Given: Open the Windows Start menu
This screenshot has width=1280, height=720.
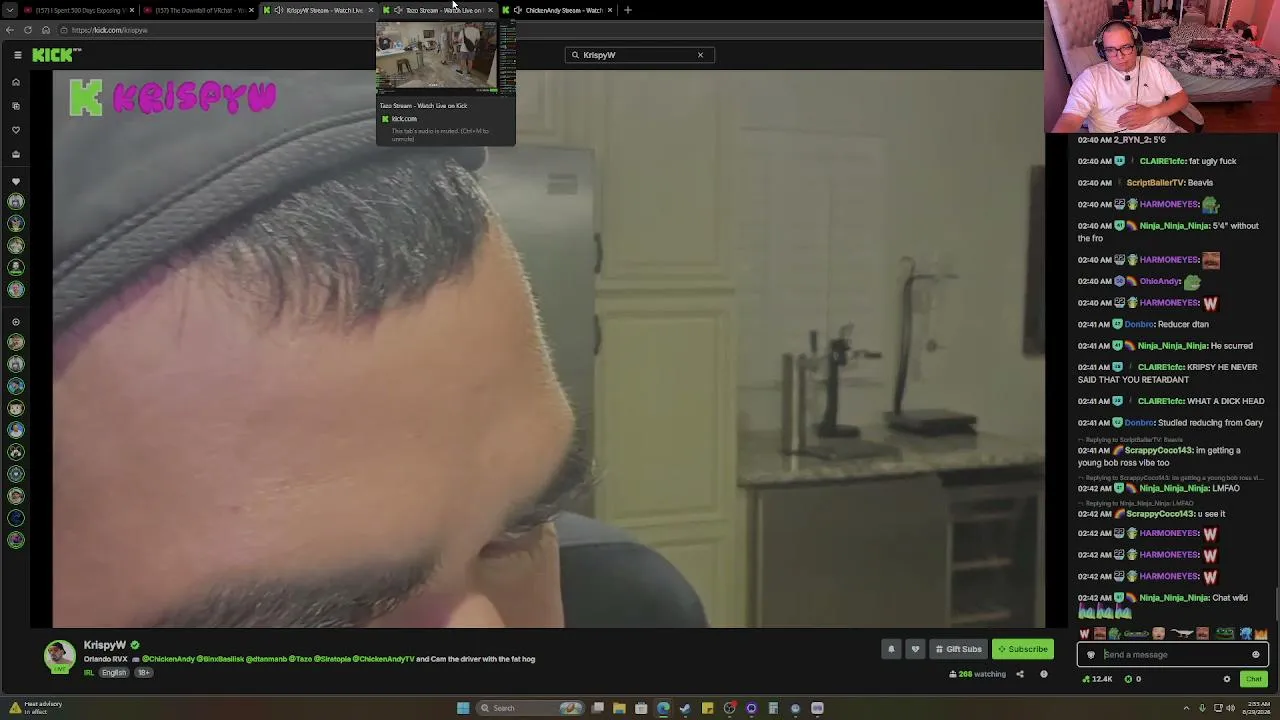Looking at the screenshot, I should click(463, 708).
